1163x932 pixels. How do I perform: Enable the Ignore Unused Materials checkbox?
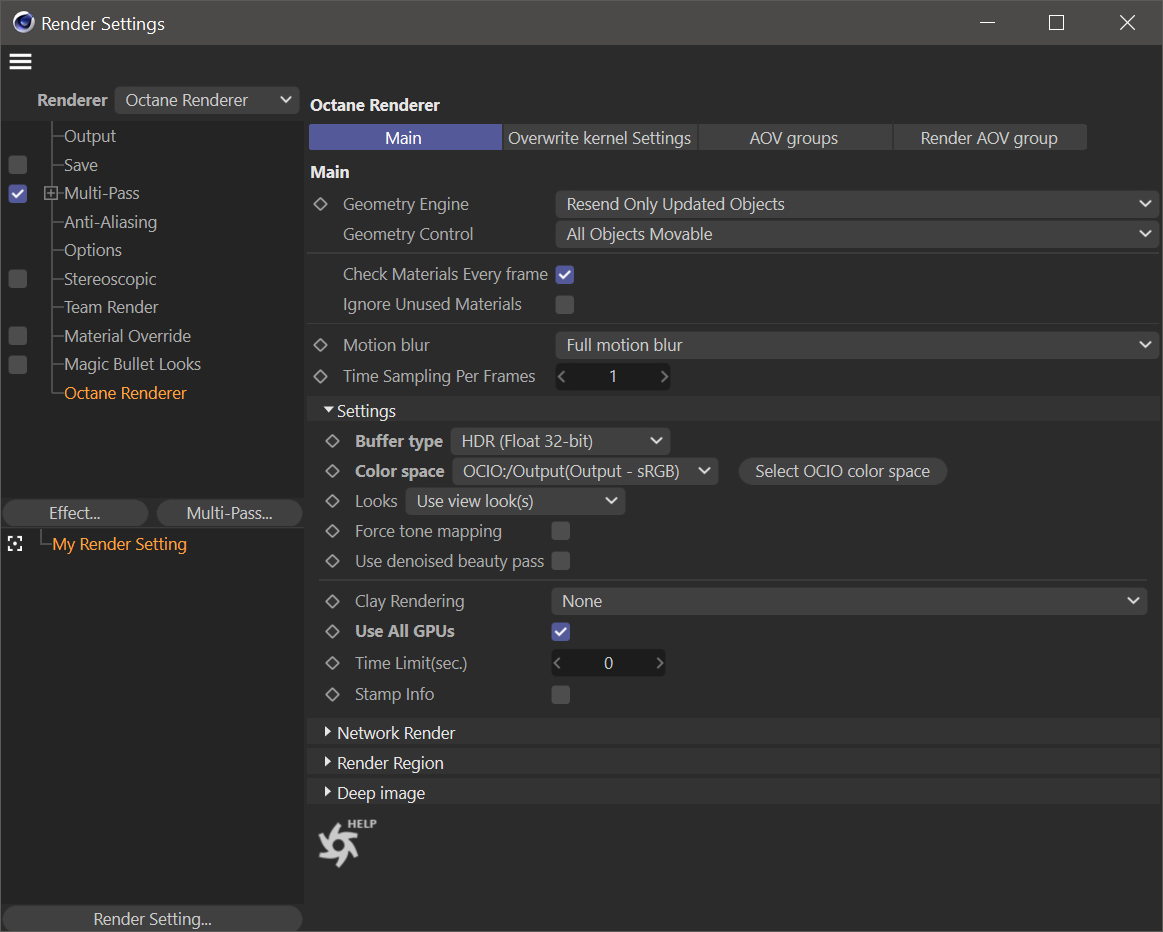[x=564, y=304]
